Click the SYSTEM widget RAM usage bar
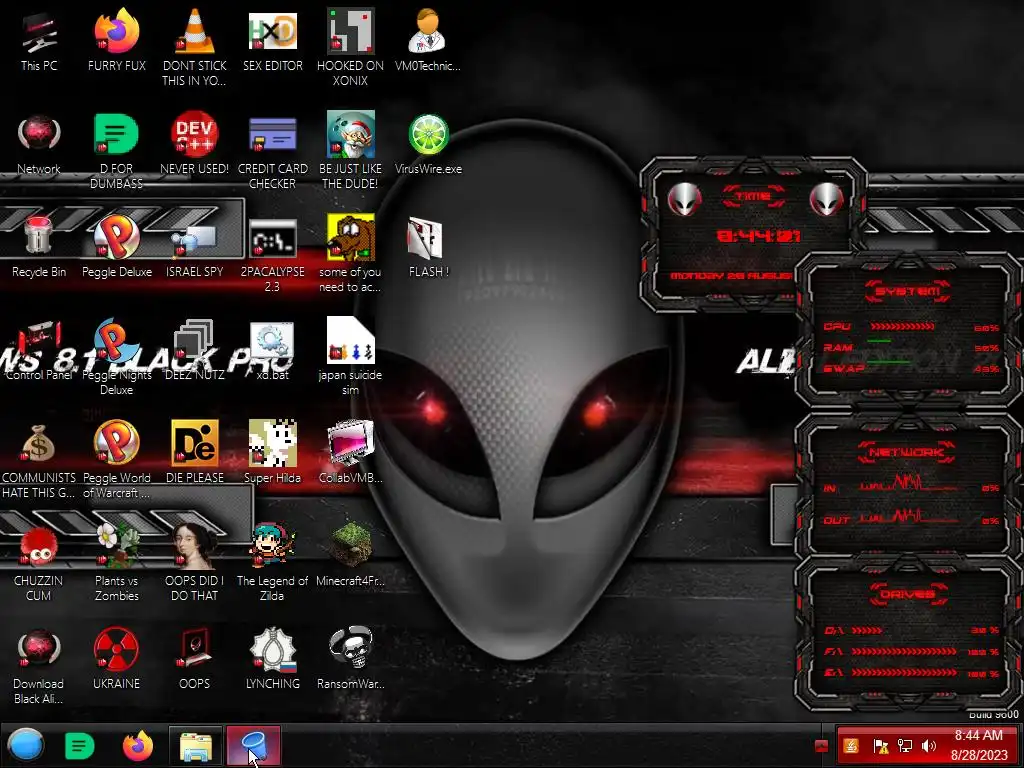The height and width of the screenshot is (768, 1024). (879, 342)
